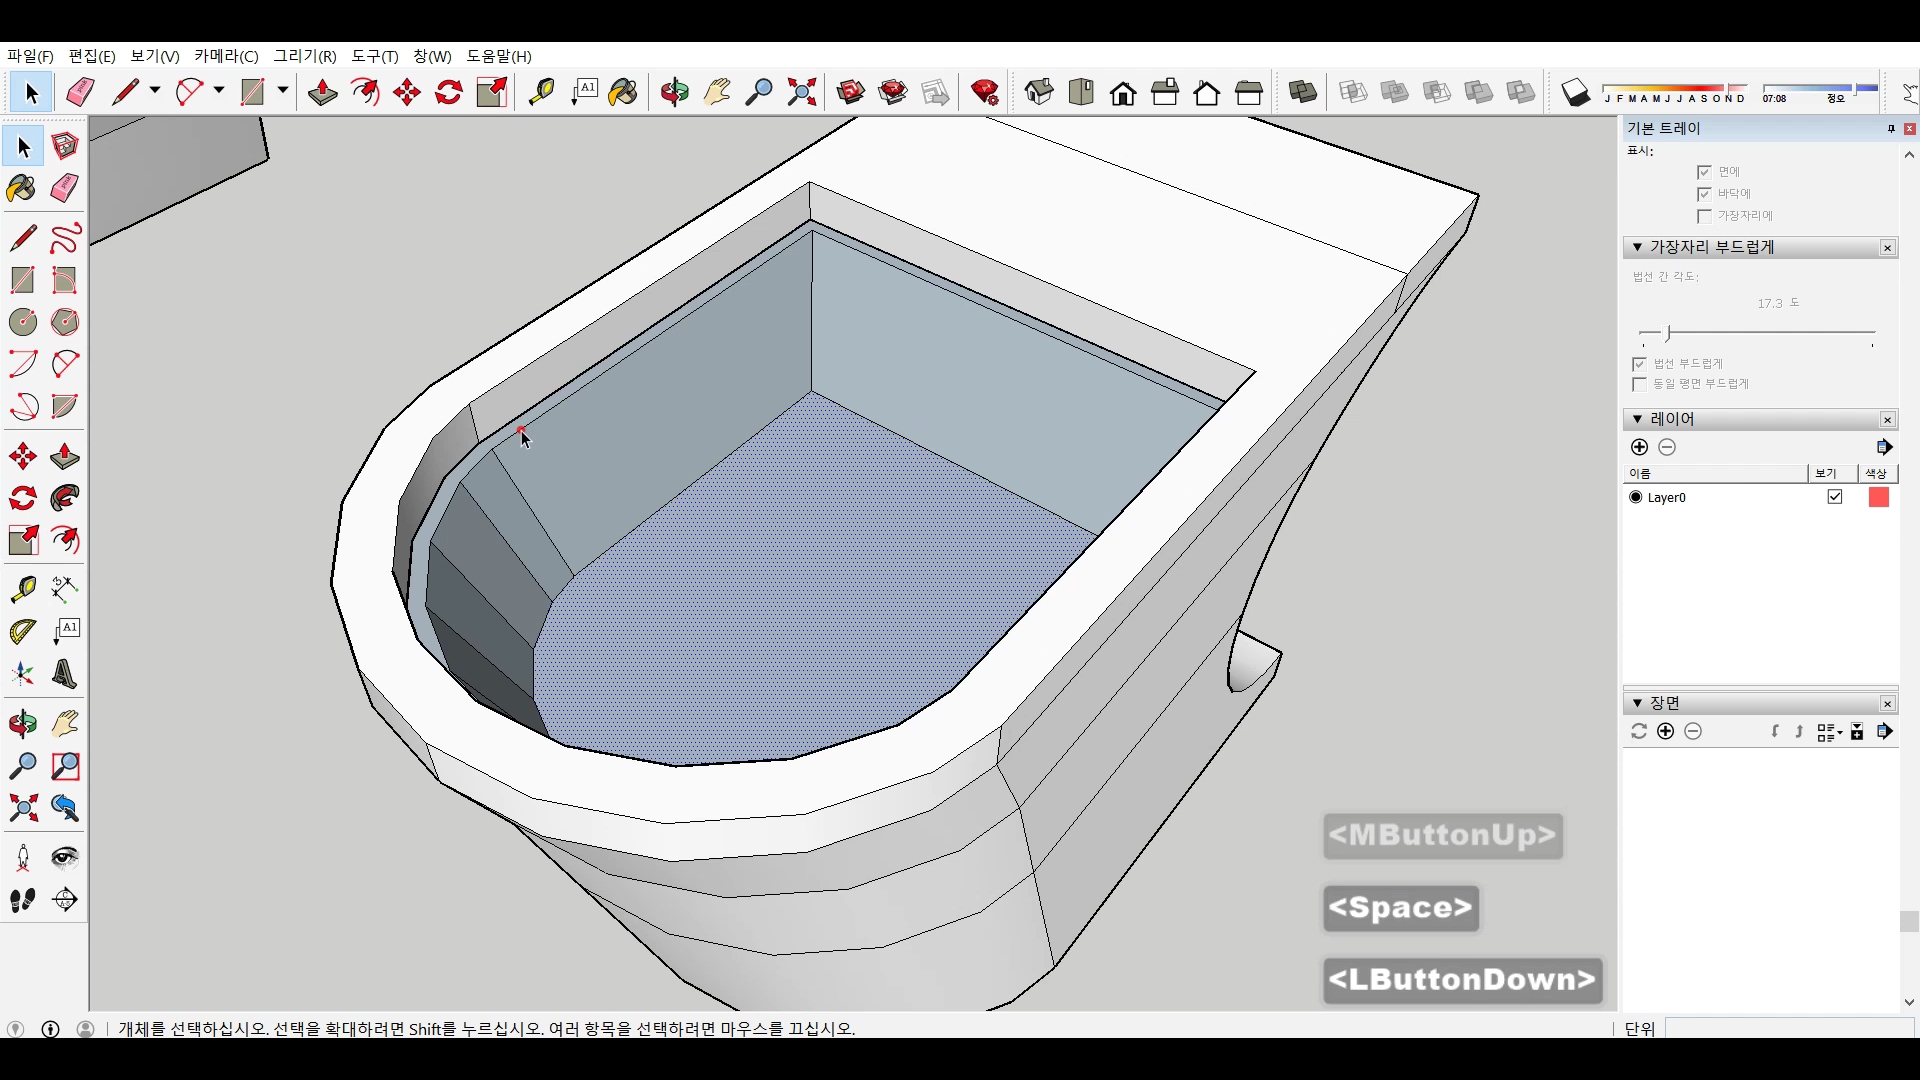Click the add scene plus button
This screenshot has height=1080, width=1920.
click(x=1666, y=732)
